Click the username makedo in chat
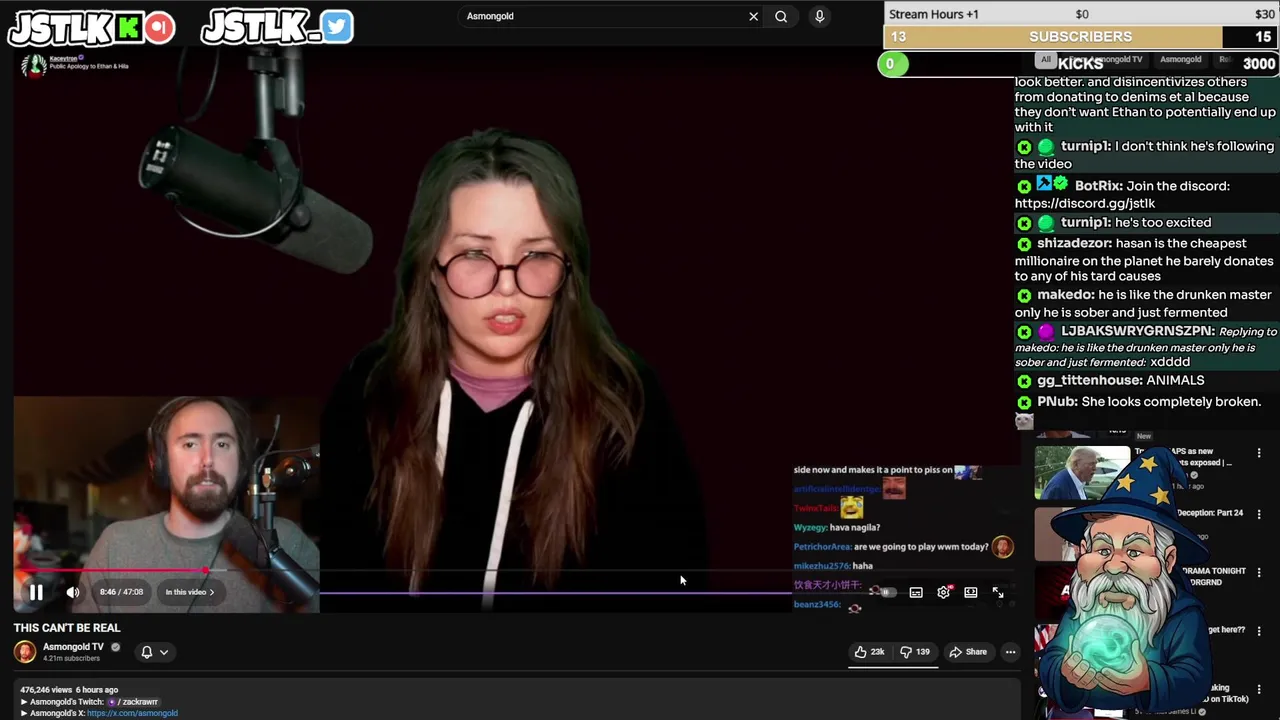This screenshot has height=720, width=1280. click(x=1064, y=295)
